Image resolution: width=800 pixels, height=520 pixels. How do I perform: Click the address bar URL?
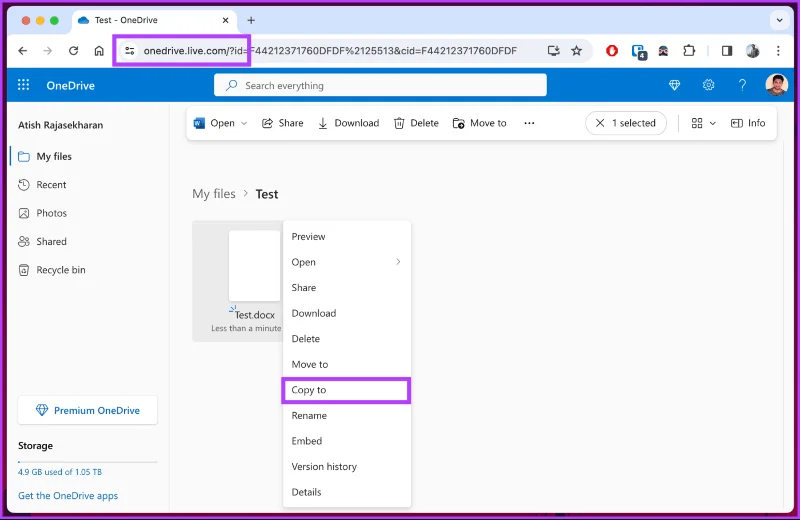pos(330,51)
